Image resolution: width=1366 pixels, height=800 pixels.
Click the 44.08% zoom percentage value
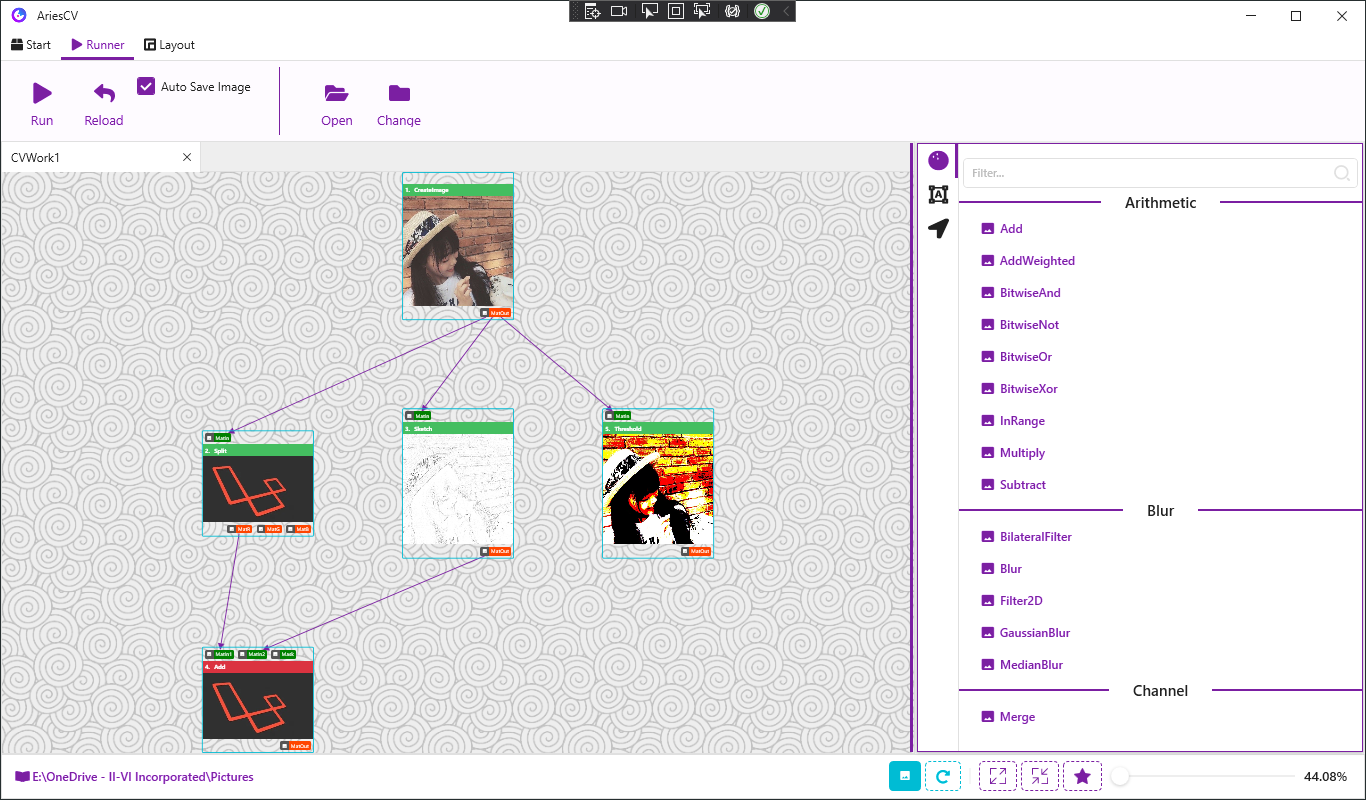pyautogui.click(x=1325, y=776)
